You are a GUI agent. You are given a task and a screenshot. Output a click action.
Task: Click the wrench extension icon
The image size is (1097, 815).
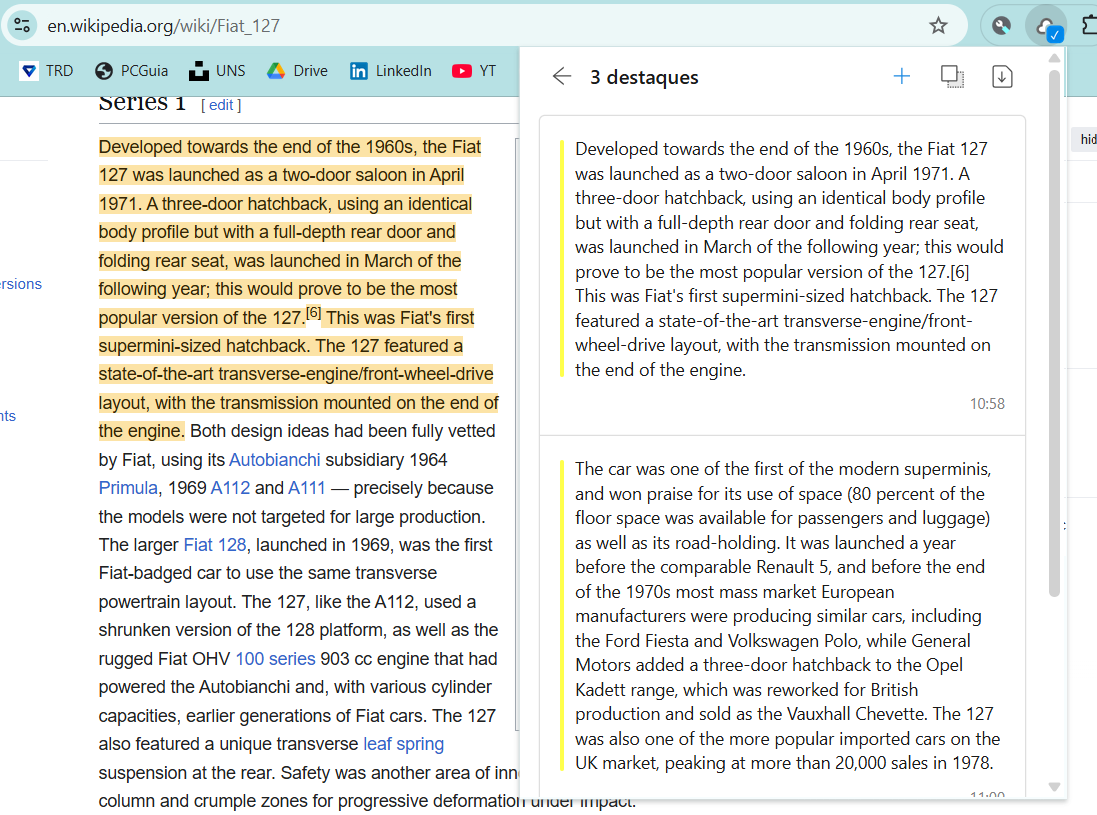[x=1001, y=26]
